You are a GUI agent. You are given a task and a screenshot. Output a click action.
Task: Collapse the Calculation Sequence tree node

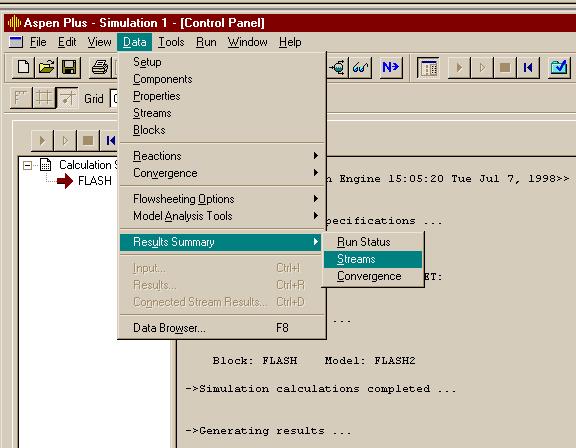coord(27,165)
